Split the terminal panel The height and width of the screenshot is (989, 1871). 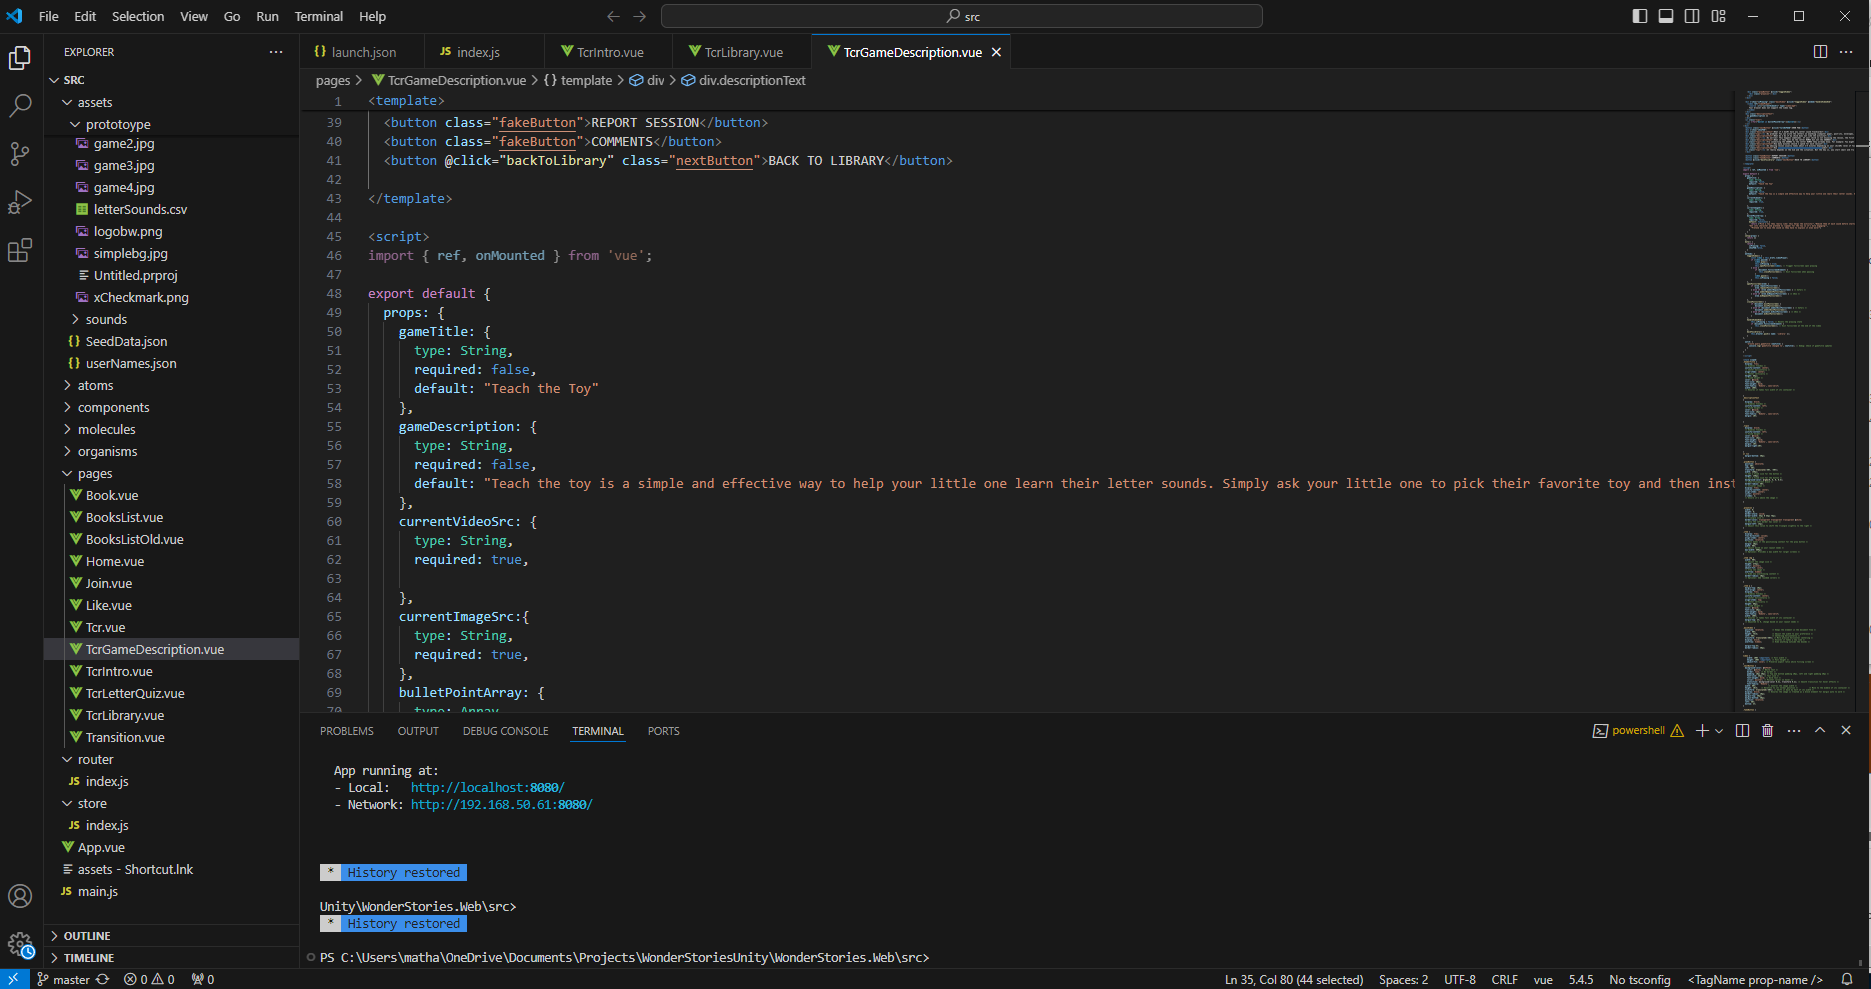1743,731
